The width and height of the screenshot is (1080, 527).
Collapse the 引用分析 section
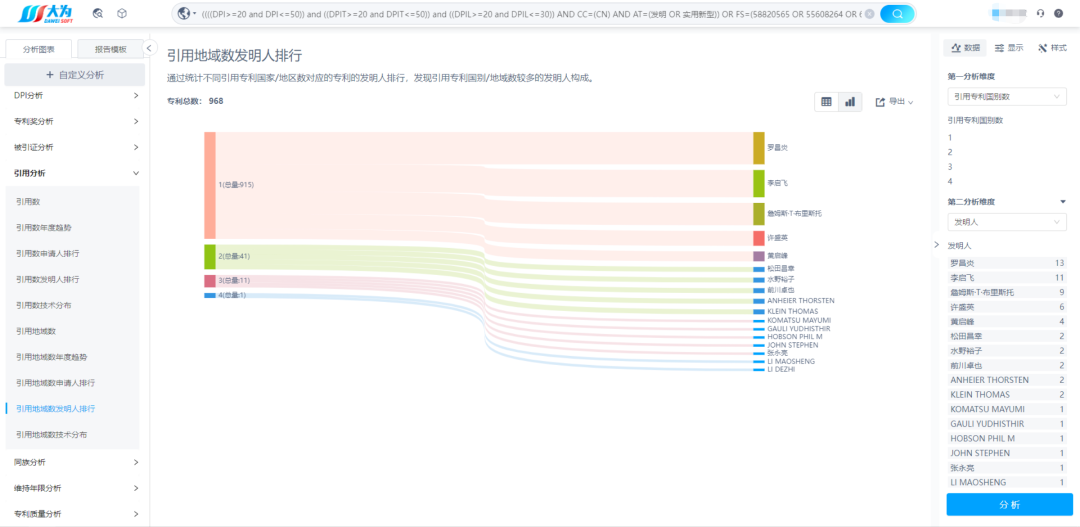coord(76,174)
